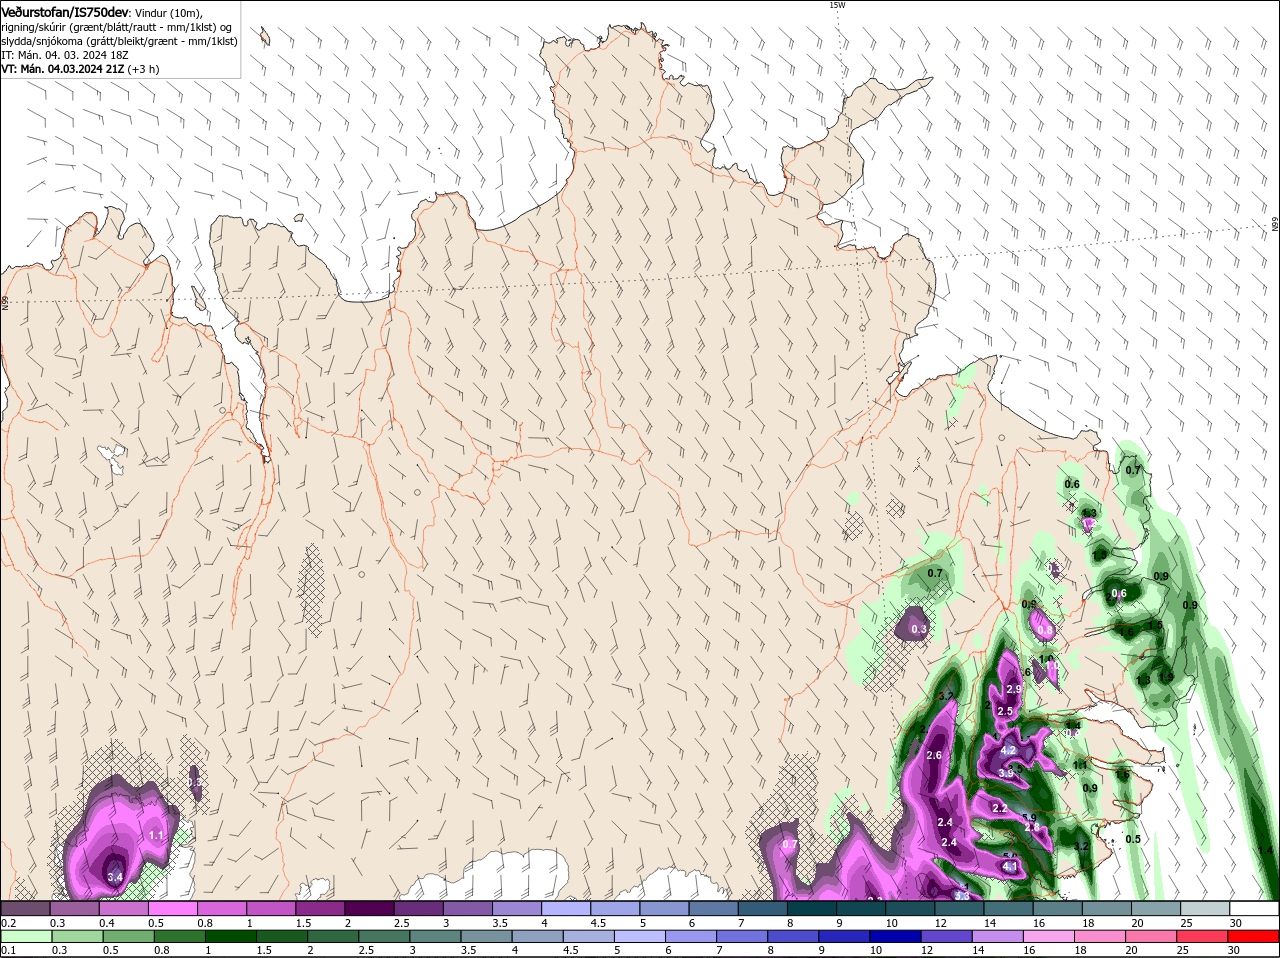The image size is (1280, 958).
Task: Click the 'IT: Mán. 04. 03. 2024 18Z' line
Action: [64, 55]
